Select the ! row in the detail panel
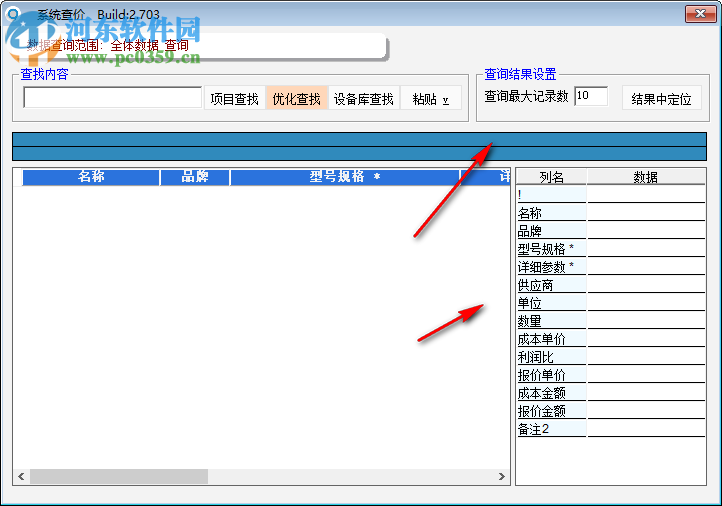The image size is (722, 506). (611, 194)
